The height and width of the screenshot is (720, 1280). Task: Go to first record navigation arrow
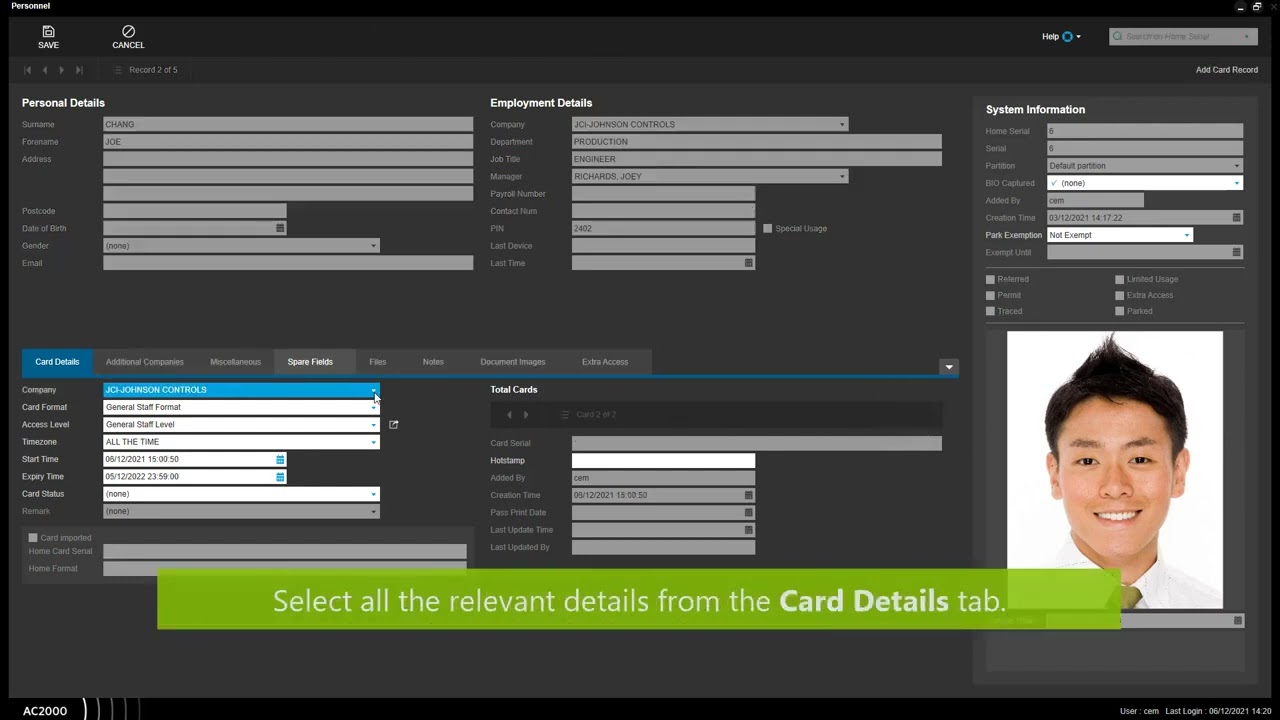[27, 70]
